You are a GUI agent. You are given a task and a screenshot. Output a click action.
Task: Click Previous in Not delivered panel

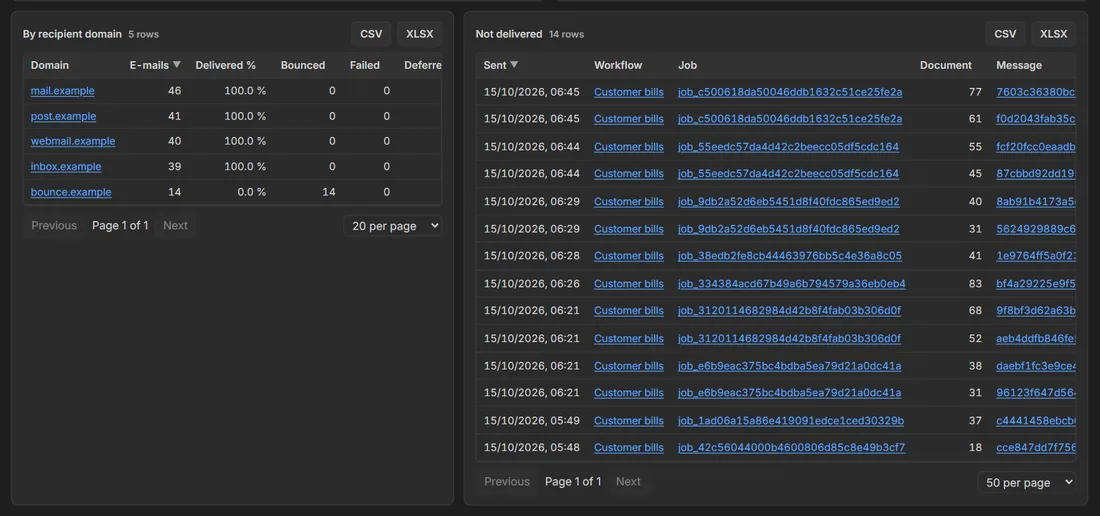pyautogui.click(x=507, y=482)
